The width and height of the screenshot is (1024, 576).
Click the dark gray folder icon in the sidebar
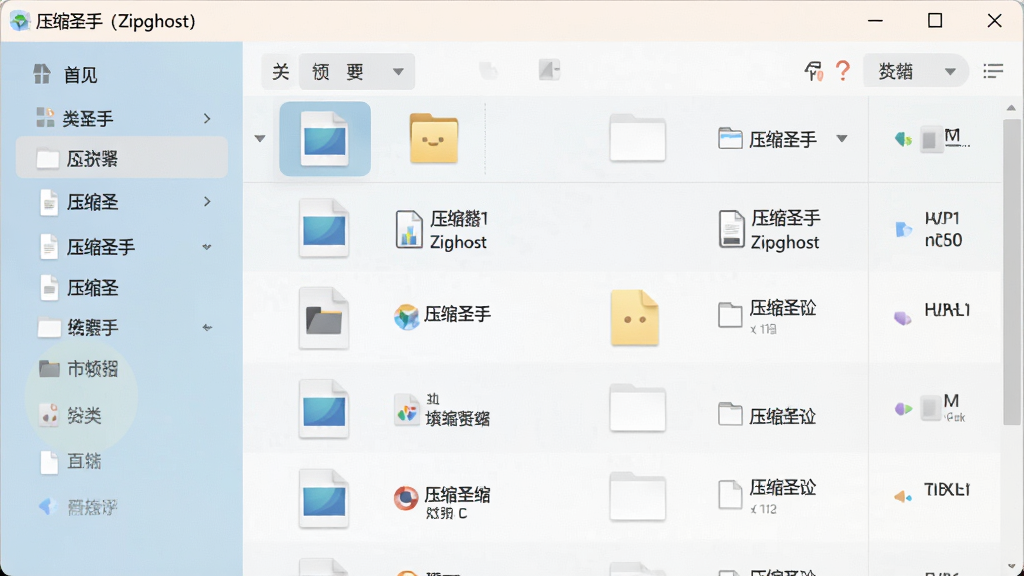[49, 369]
